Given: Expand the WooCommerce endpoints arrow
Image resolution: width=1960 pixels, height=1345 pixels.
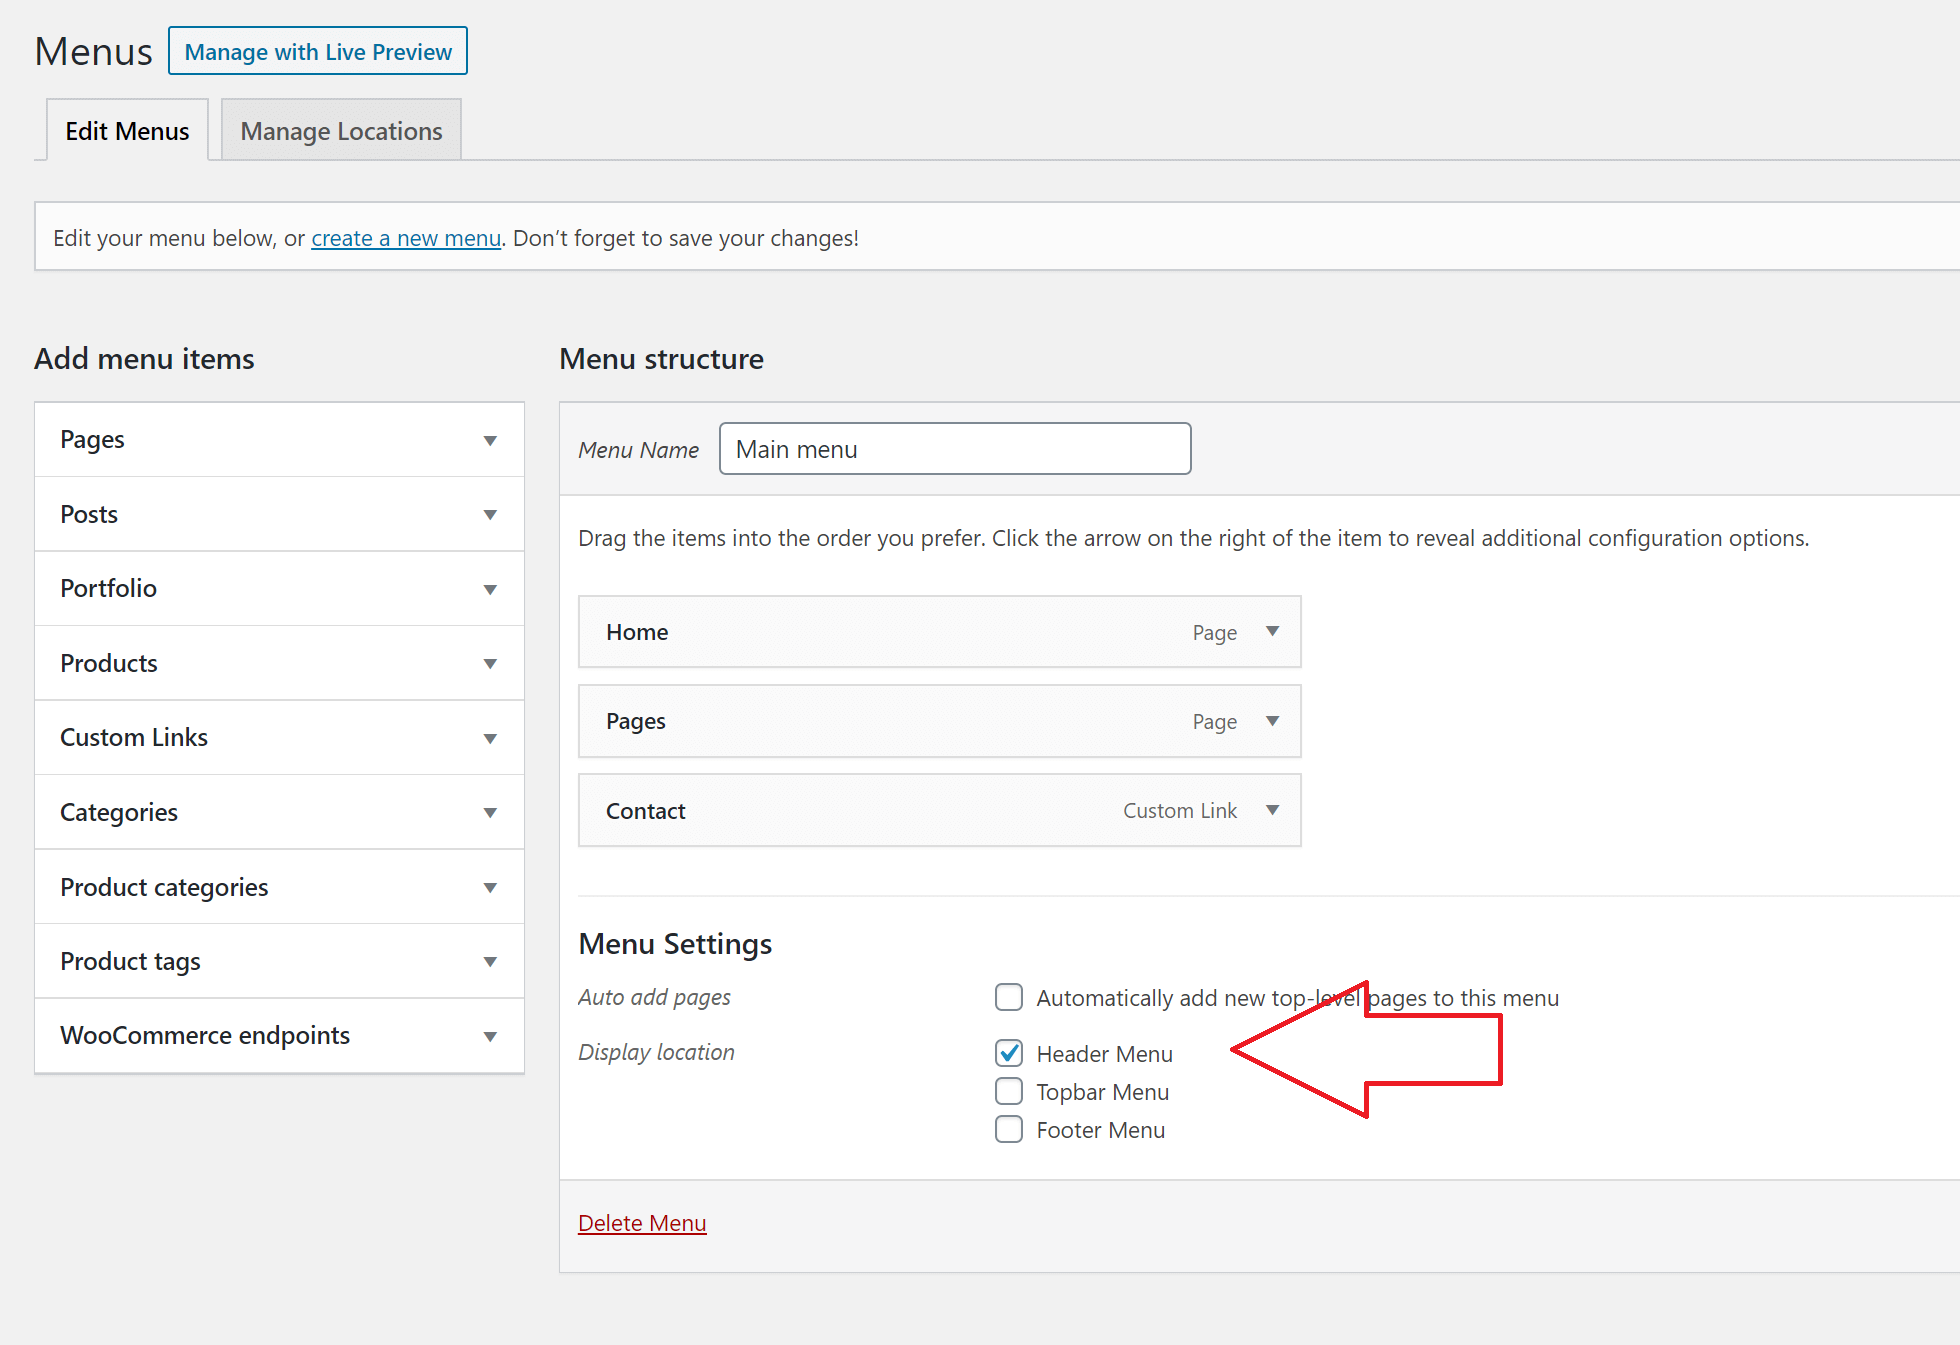Looking at the screenshot, I should point(490,1037).
